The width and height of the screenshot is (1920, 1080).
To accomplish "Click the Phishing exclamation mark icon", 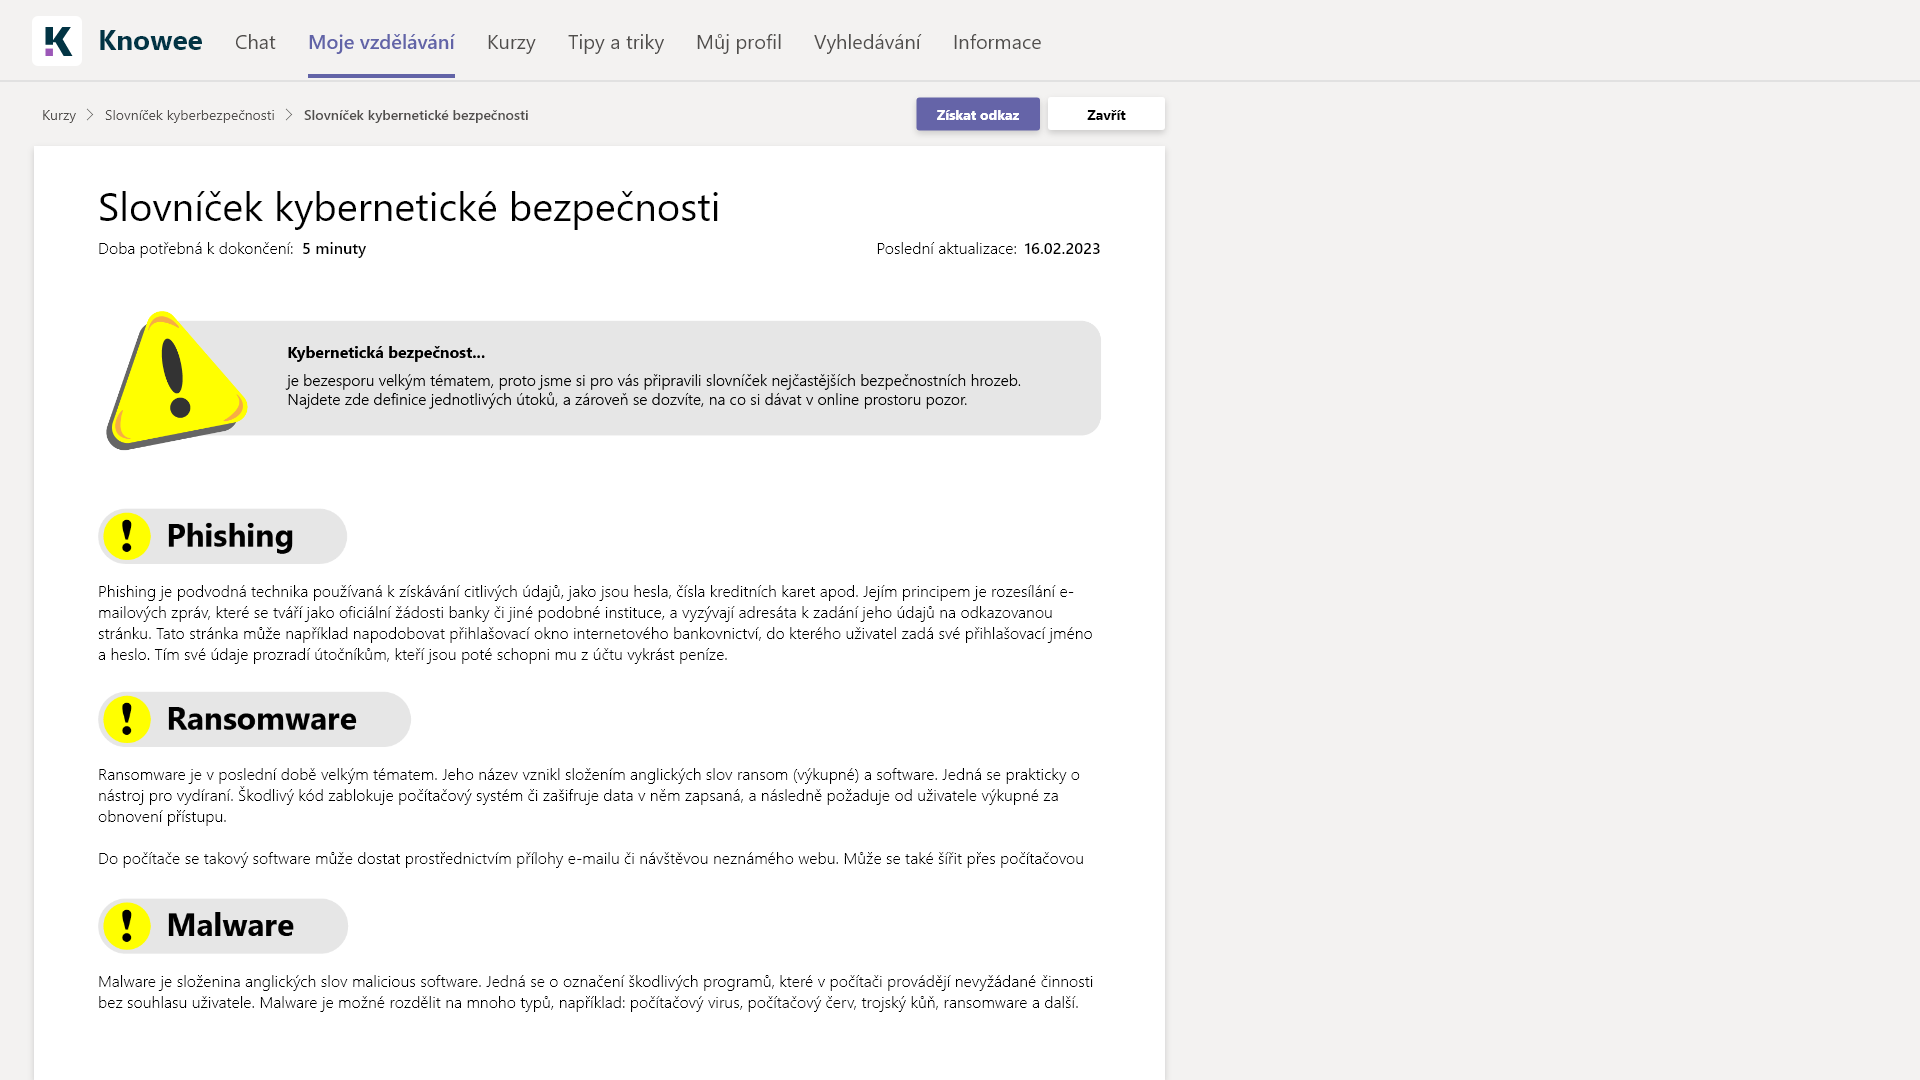I will coord(127,536).
